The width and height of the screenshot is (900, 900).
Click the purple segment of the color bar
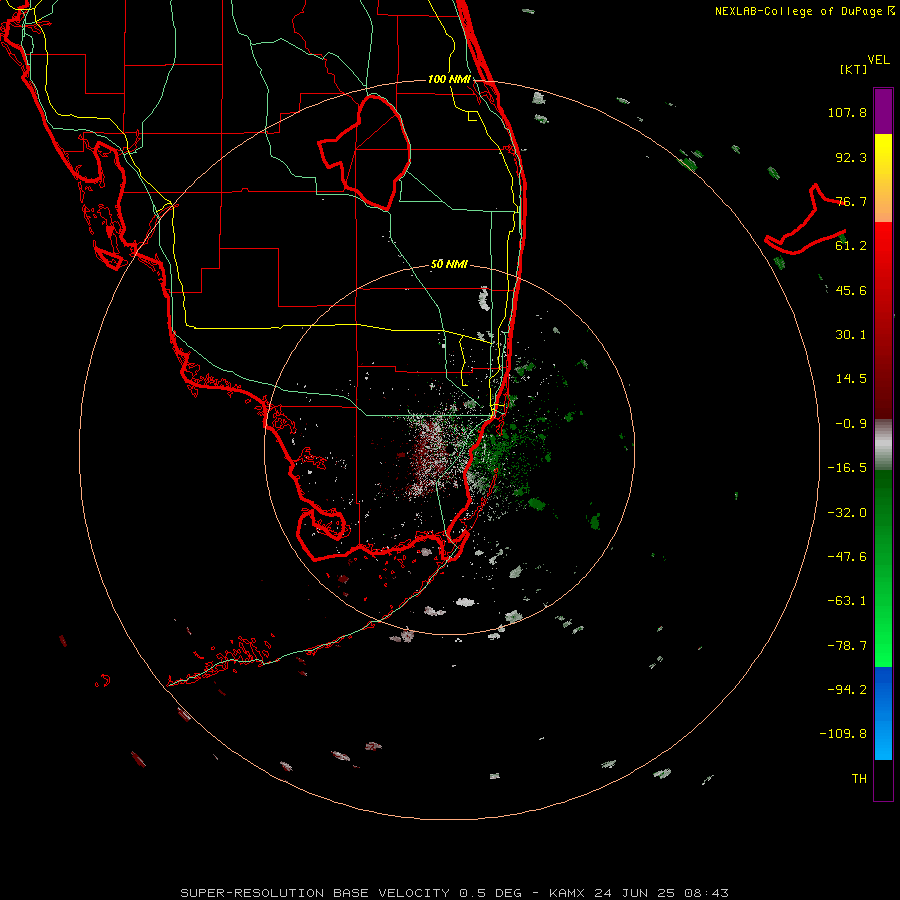click(x=883, y=111)
